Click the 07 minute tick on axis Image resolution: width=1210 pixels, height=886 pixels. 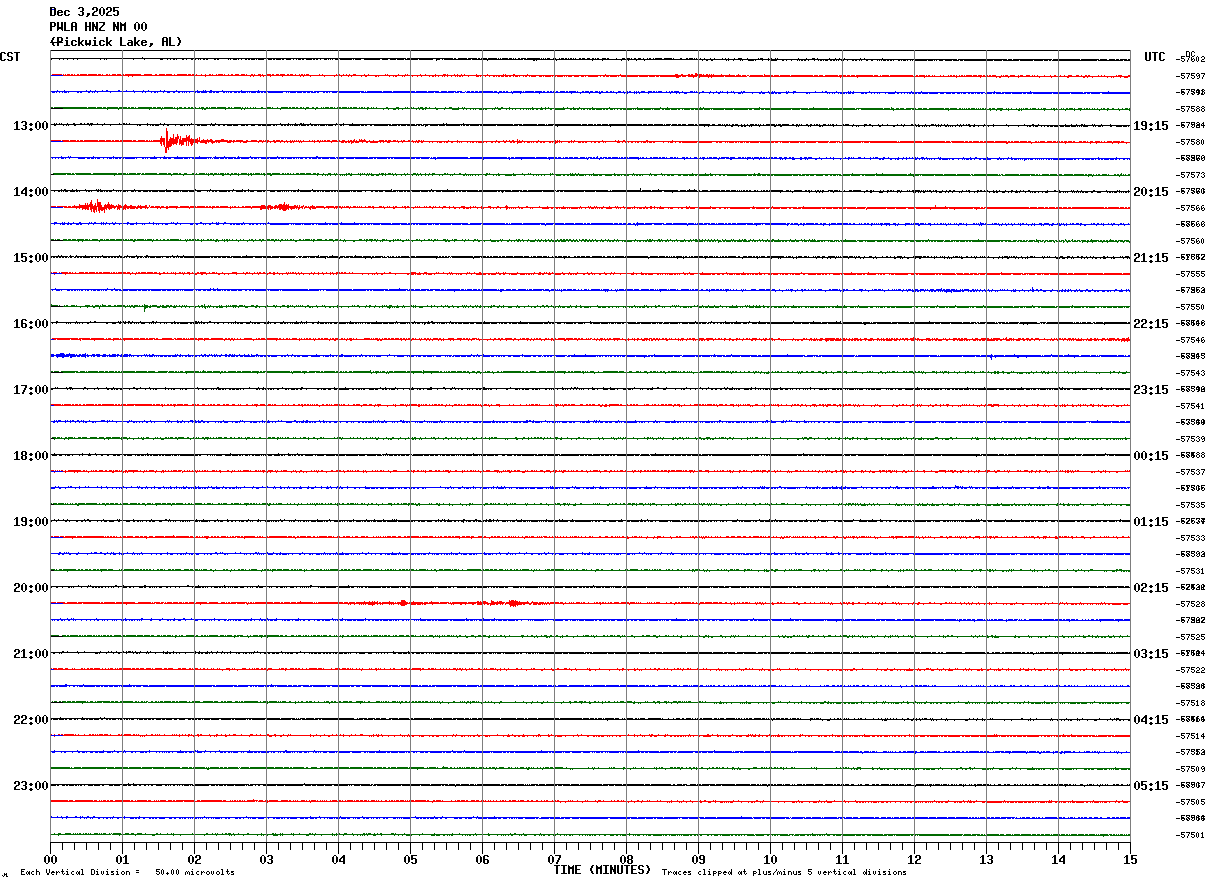(554, 859)
